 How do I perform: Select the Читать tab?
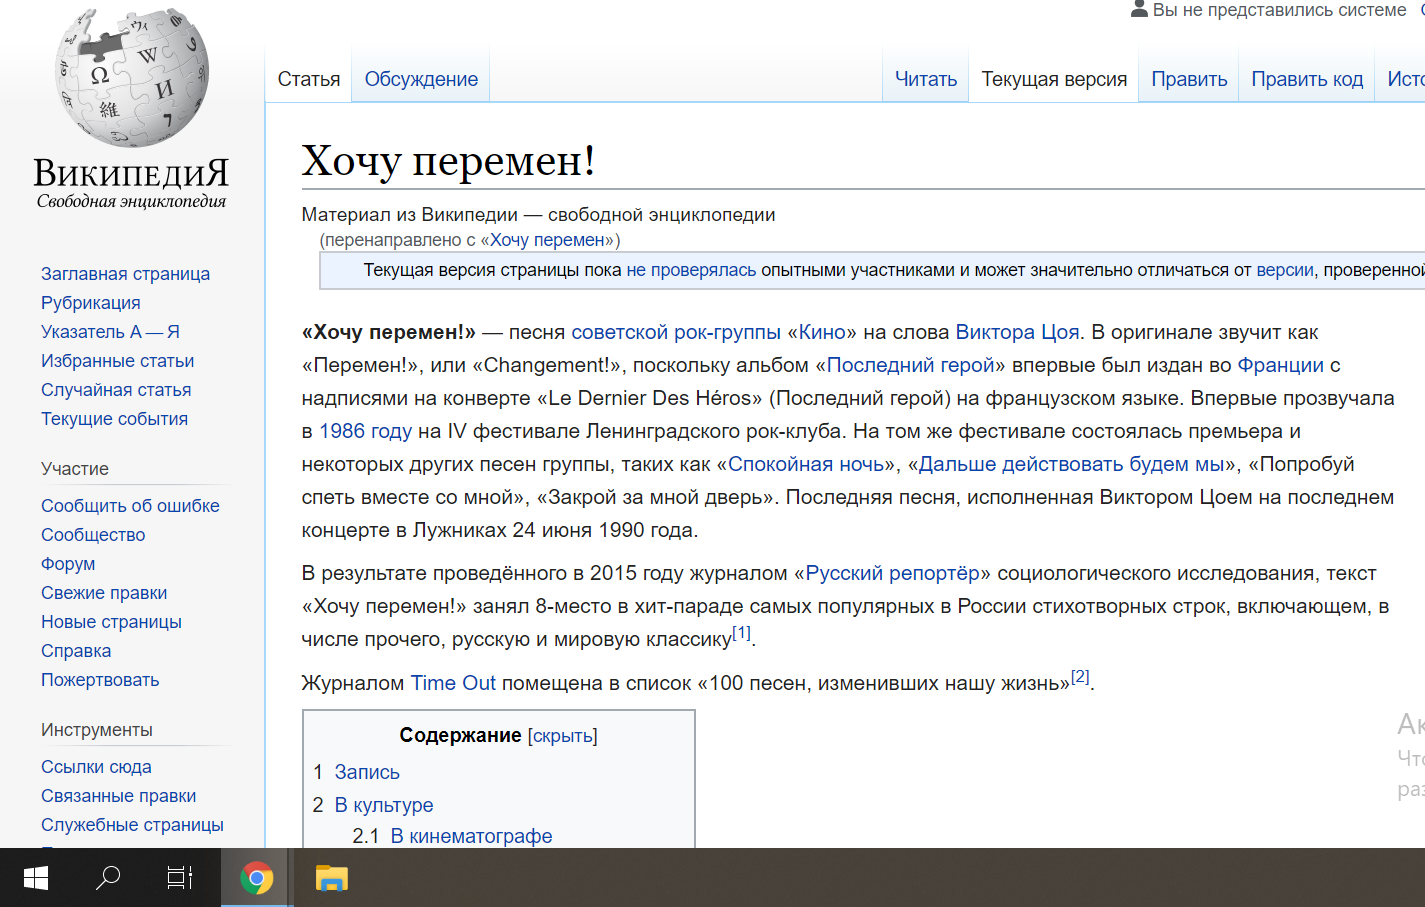[x=926, y=79]
